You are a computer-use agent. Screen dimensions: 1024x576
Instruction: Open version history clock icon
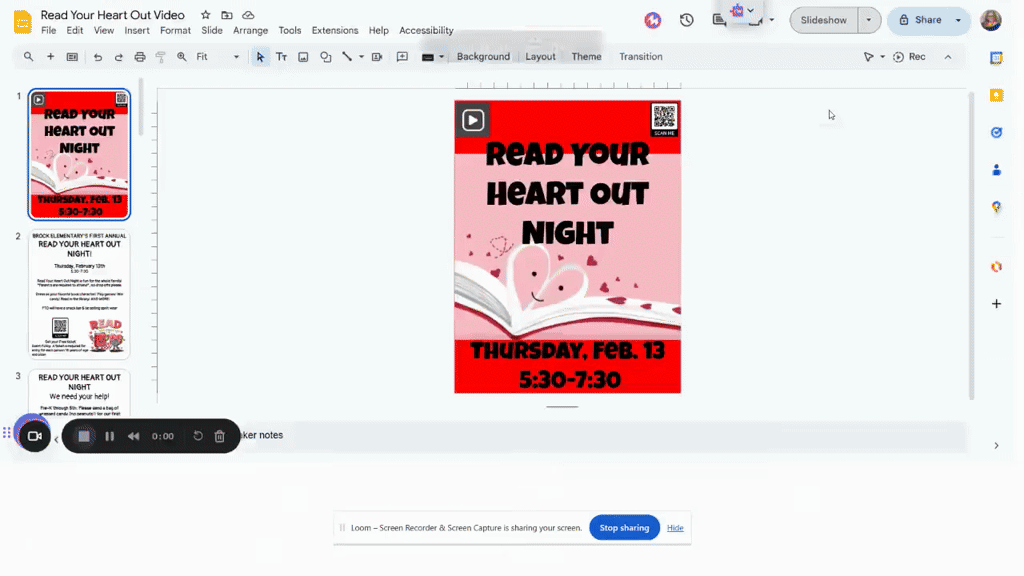click(686, 20)
